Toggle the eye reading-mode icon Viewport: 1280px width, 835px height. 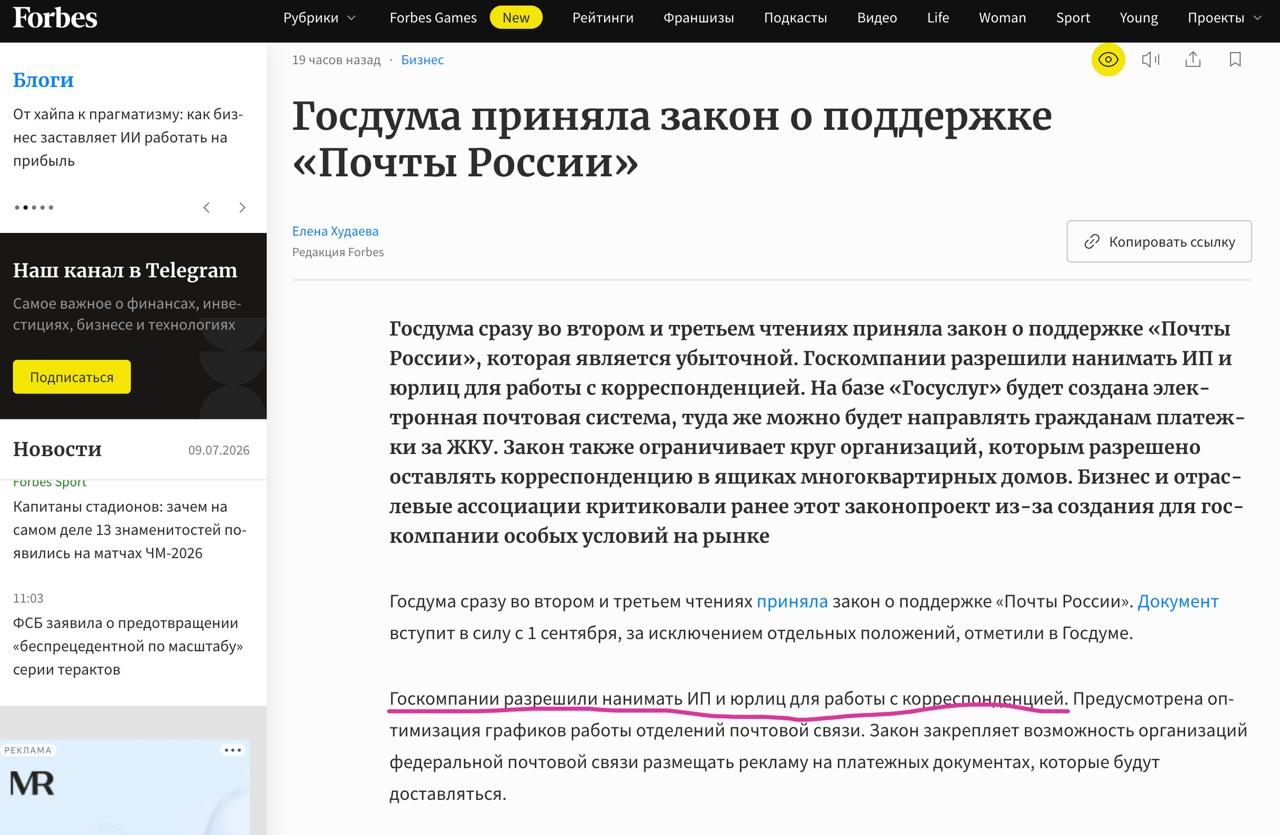pos(1108,60)
